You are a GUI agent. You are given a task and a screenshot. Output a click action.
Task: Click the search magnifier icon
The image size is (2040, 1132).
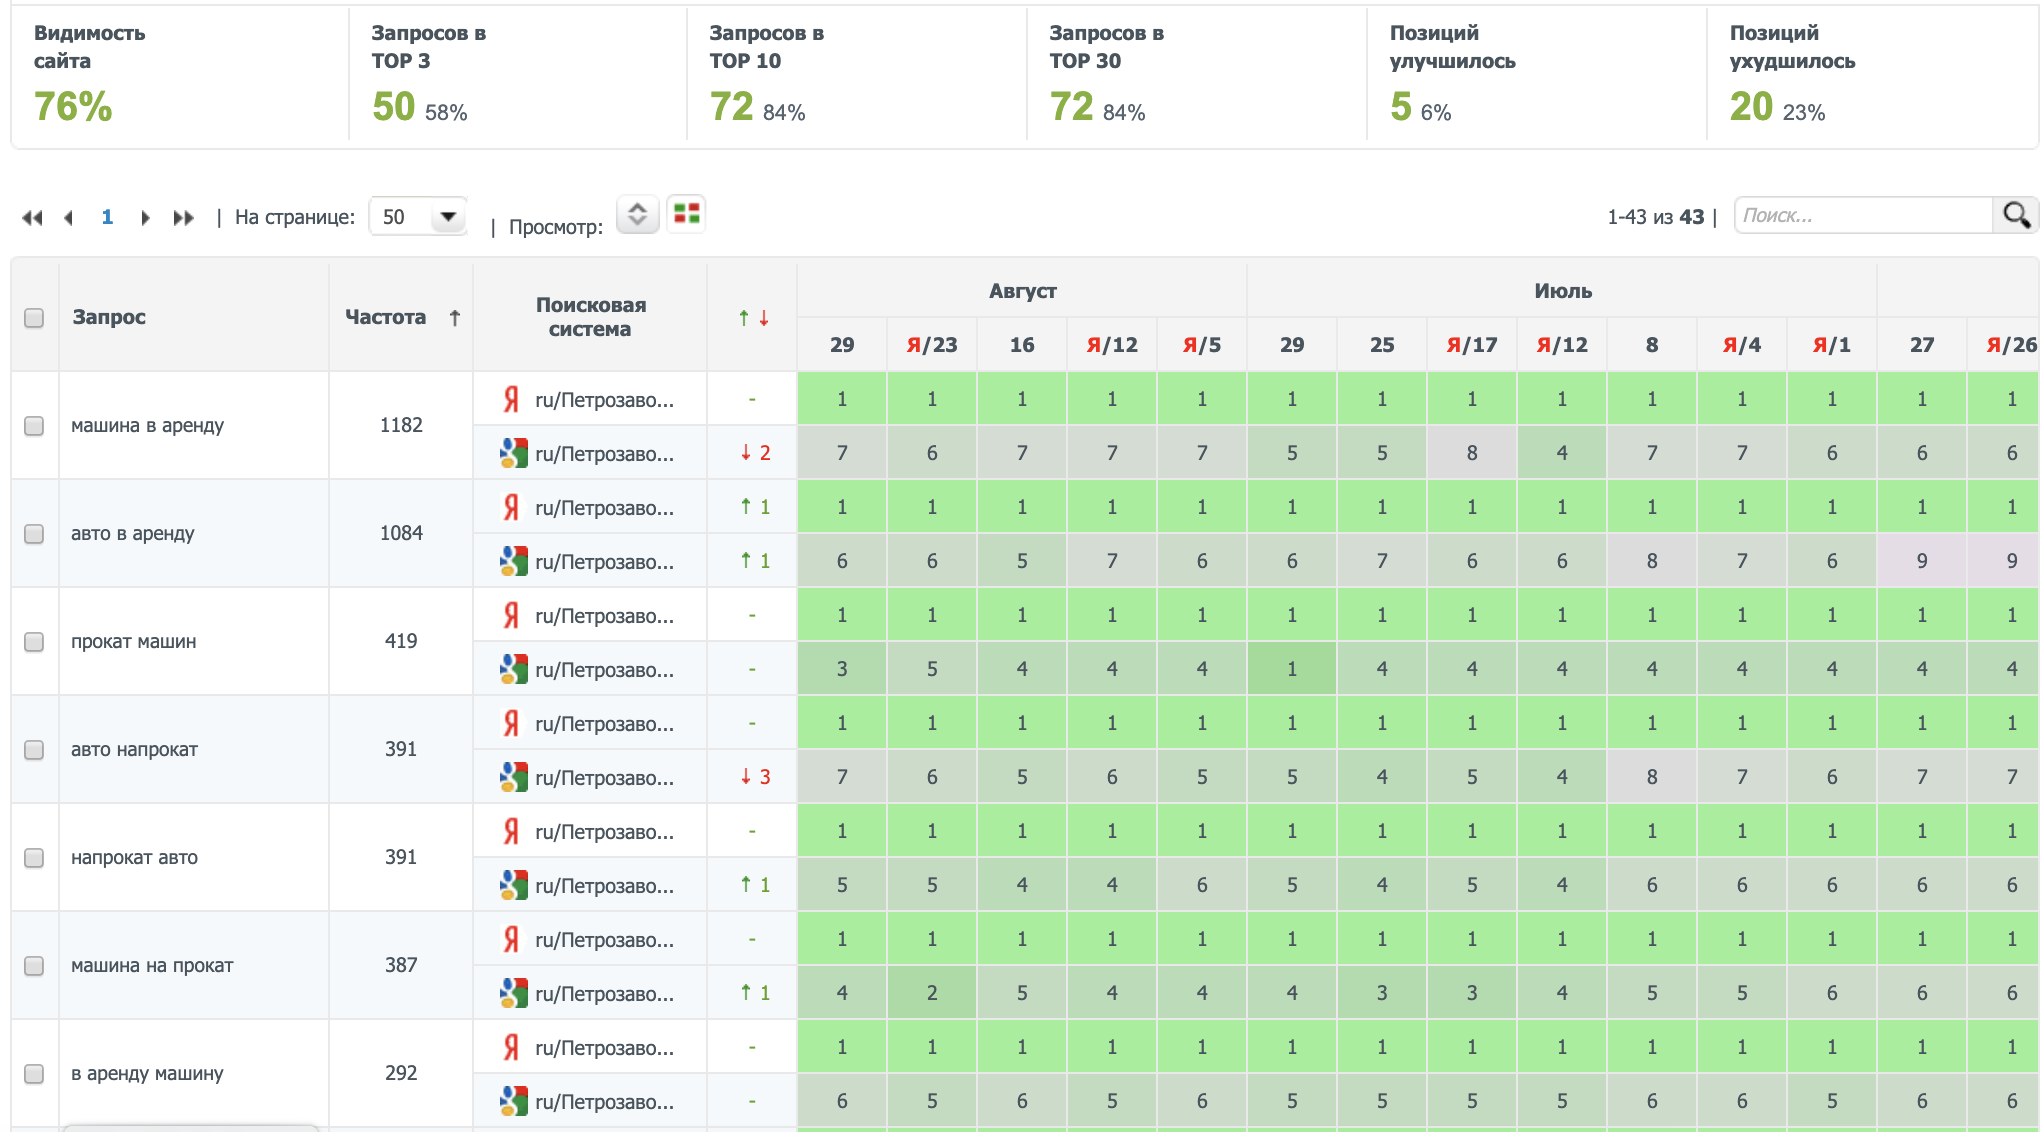2015,215
